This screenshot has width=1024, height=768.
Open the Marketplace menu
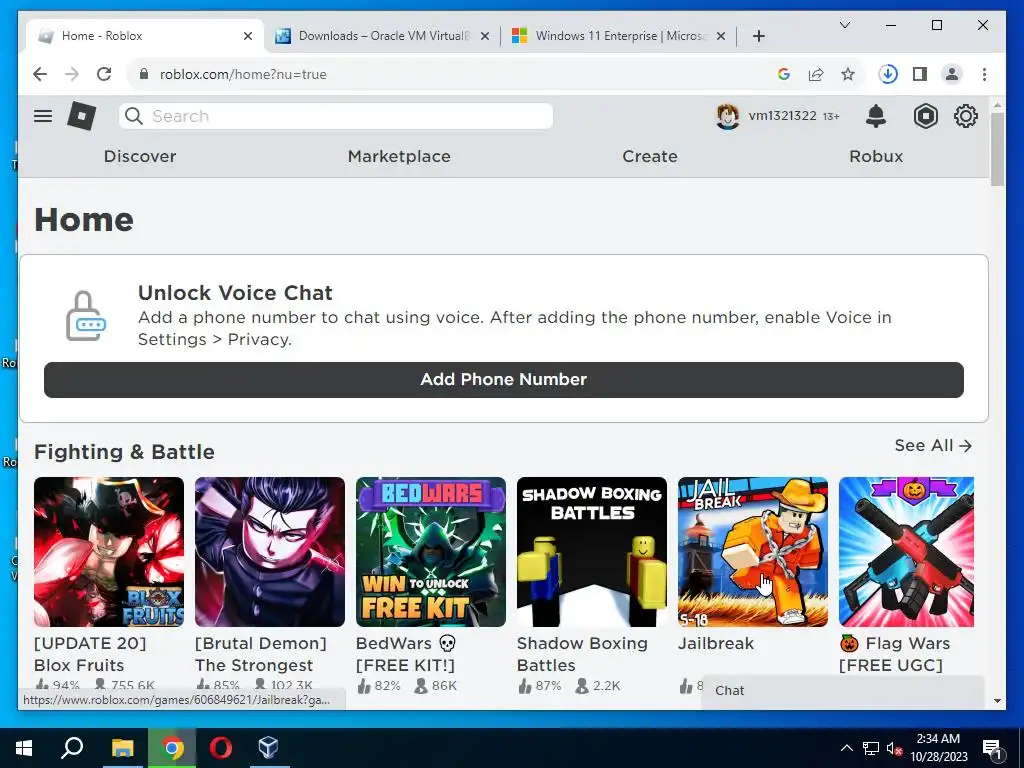(399, 156)
